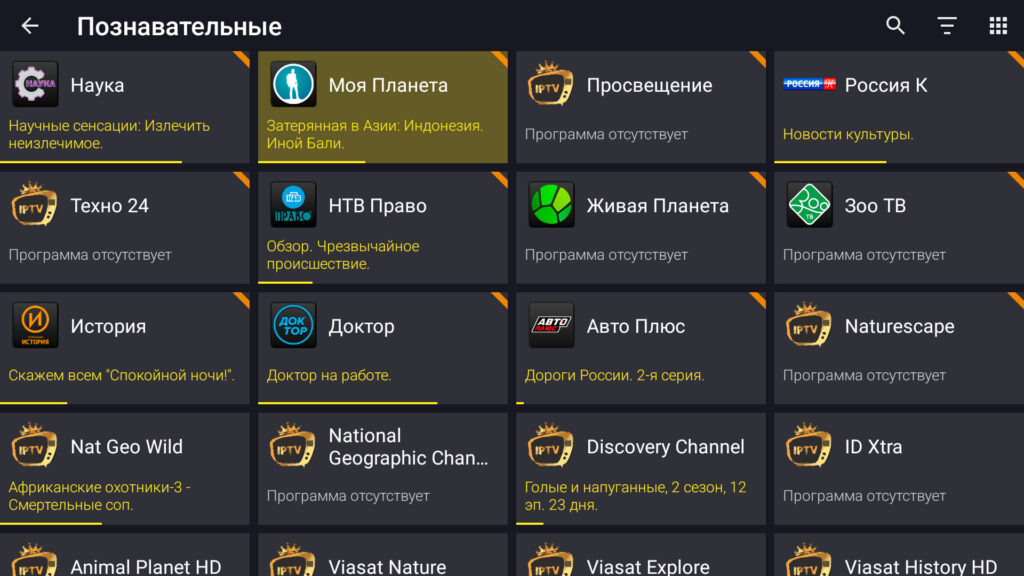
Task: Click the Наука channel logo
Action: (35, 84)
